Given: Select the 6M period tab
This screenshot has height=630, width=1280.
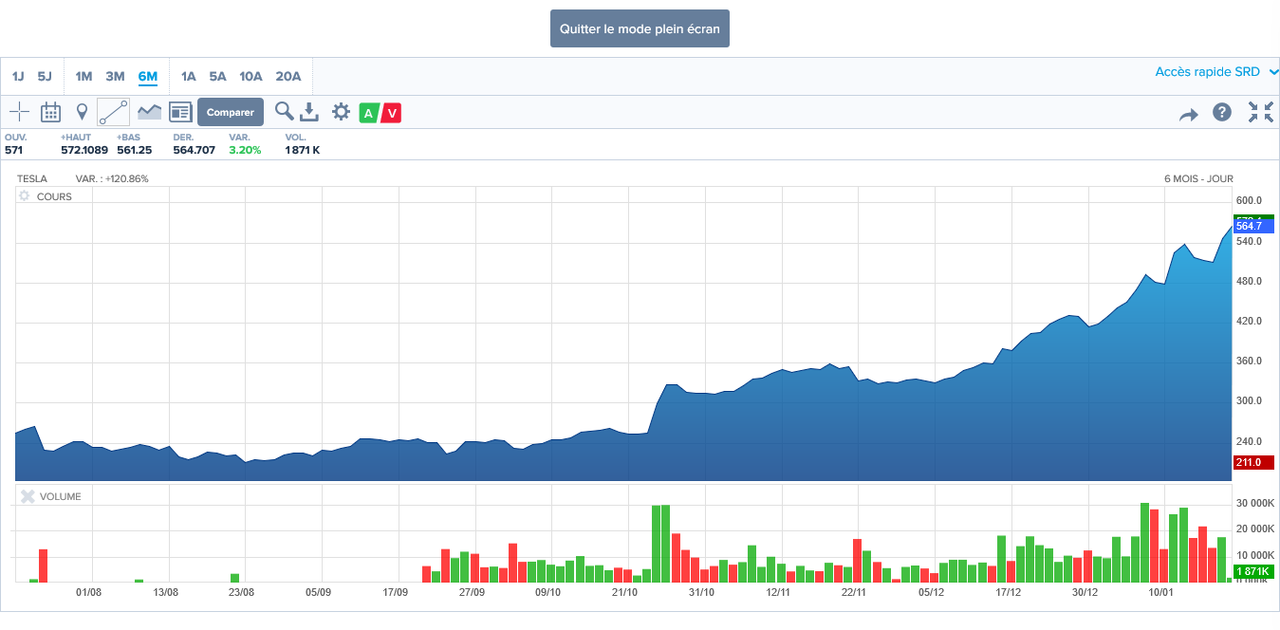Looking at the screenshot, I should (148, 76).
